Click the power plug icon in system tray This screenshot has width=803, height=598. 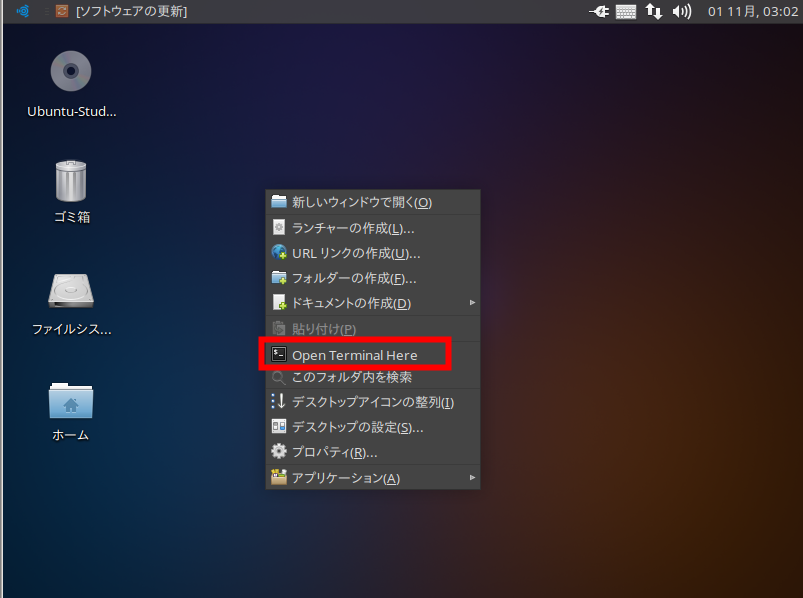pyautogui.click(x=599, y=11)
